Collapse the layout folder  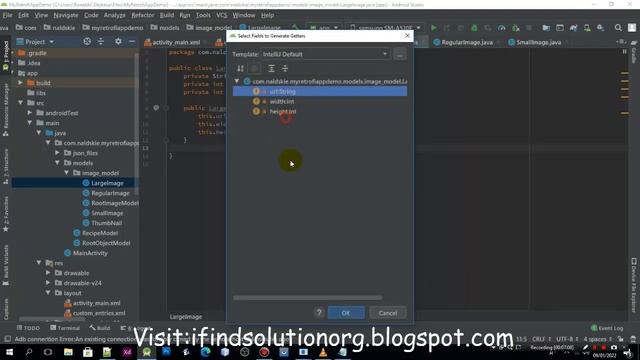coord(48,293)
